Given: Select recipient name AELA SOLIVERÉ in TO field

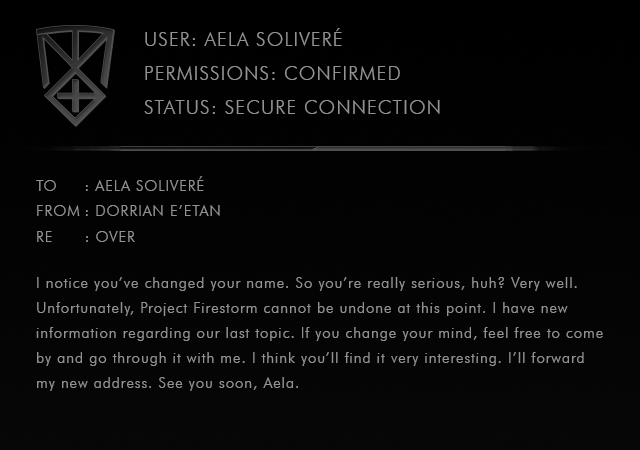Looking at the screenshot, I should click(150, 186).
